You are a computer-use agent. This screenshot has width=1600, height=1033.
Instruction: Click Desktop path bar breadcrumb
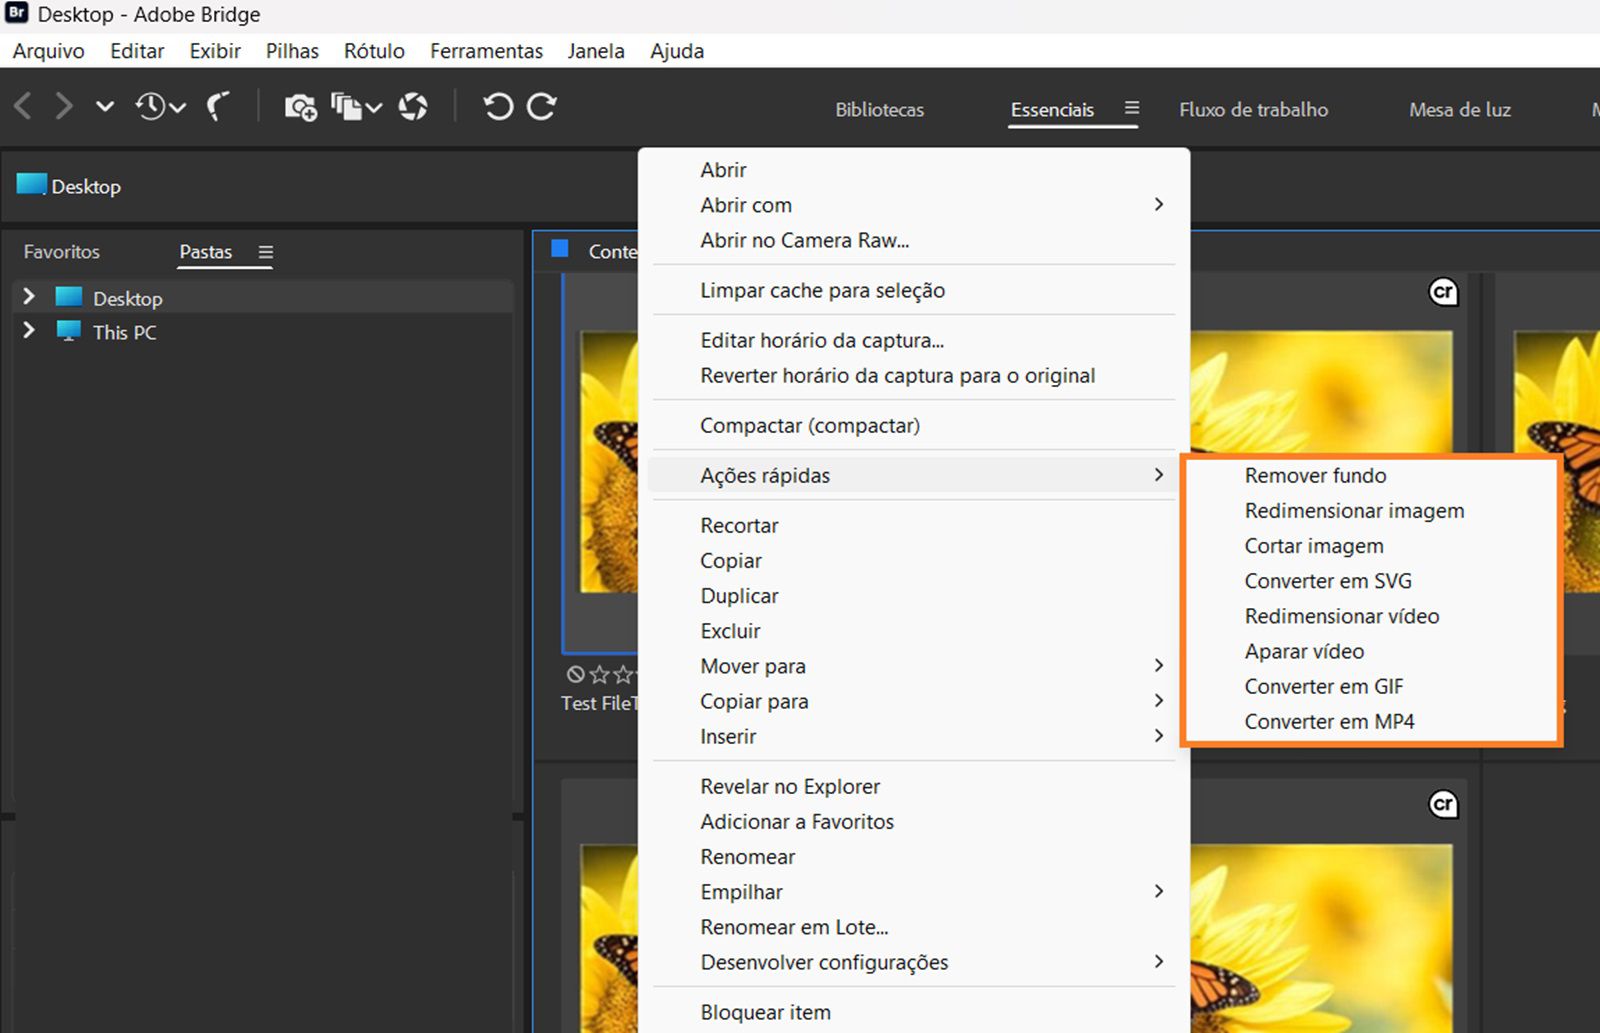(x=69, y=186)
